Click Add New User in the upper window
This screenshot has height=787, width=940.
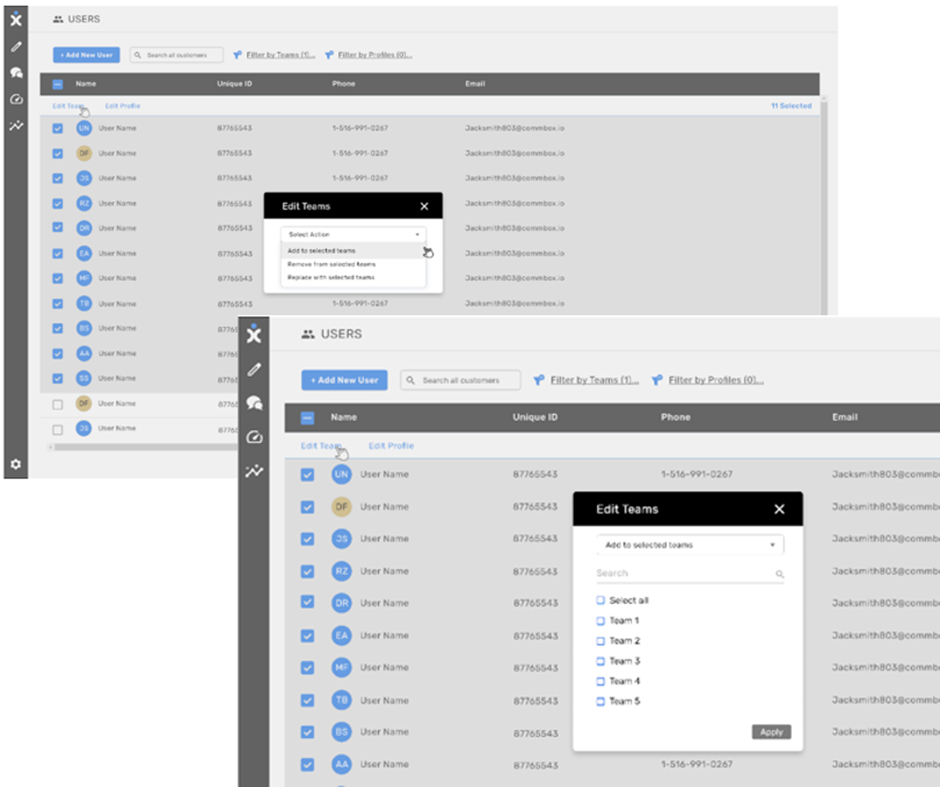86,55
